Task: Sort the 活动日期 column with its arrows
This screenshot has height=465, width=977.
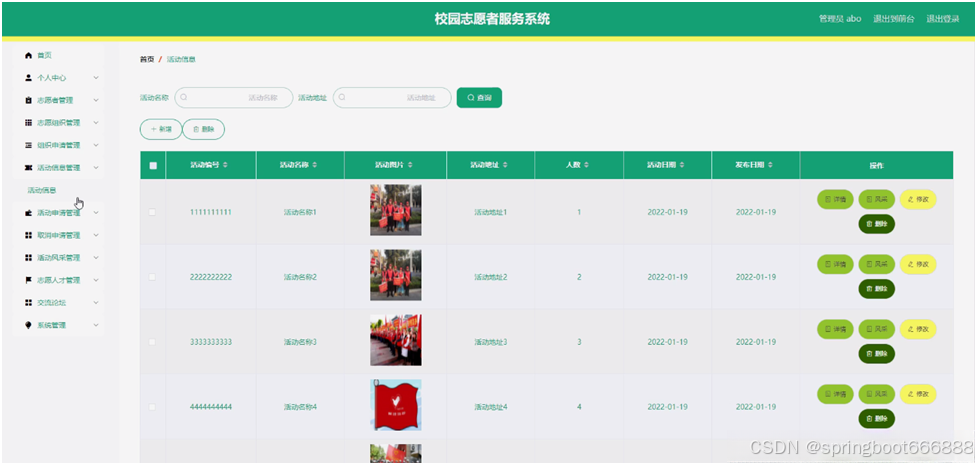Action: (682, 165)
